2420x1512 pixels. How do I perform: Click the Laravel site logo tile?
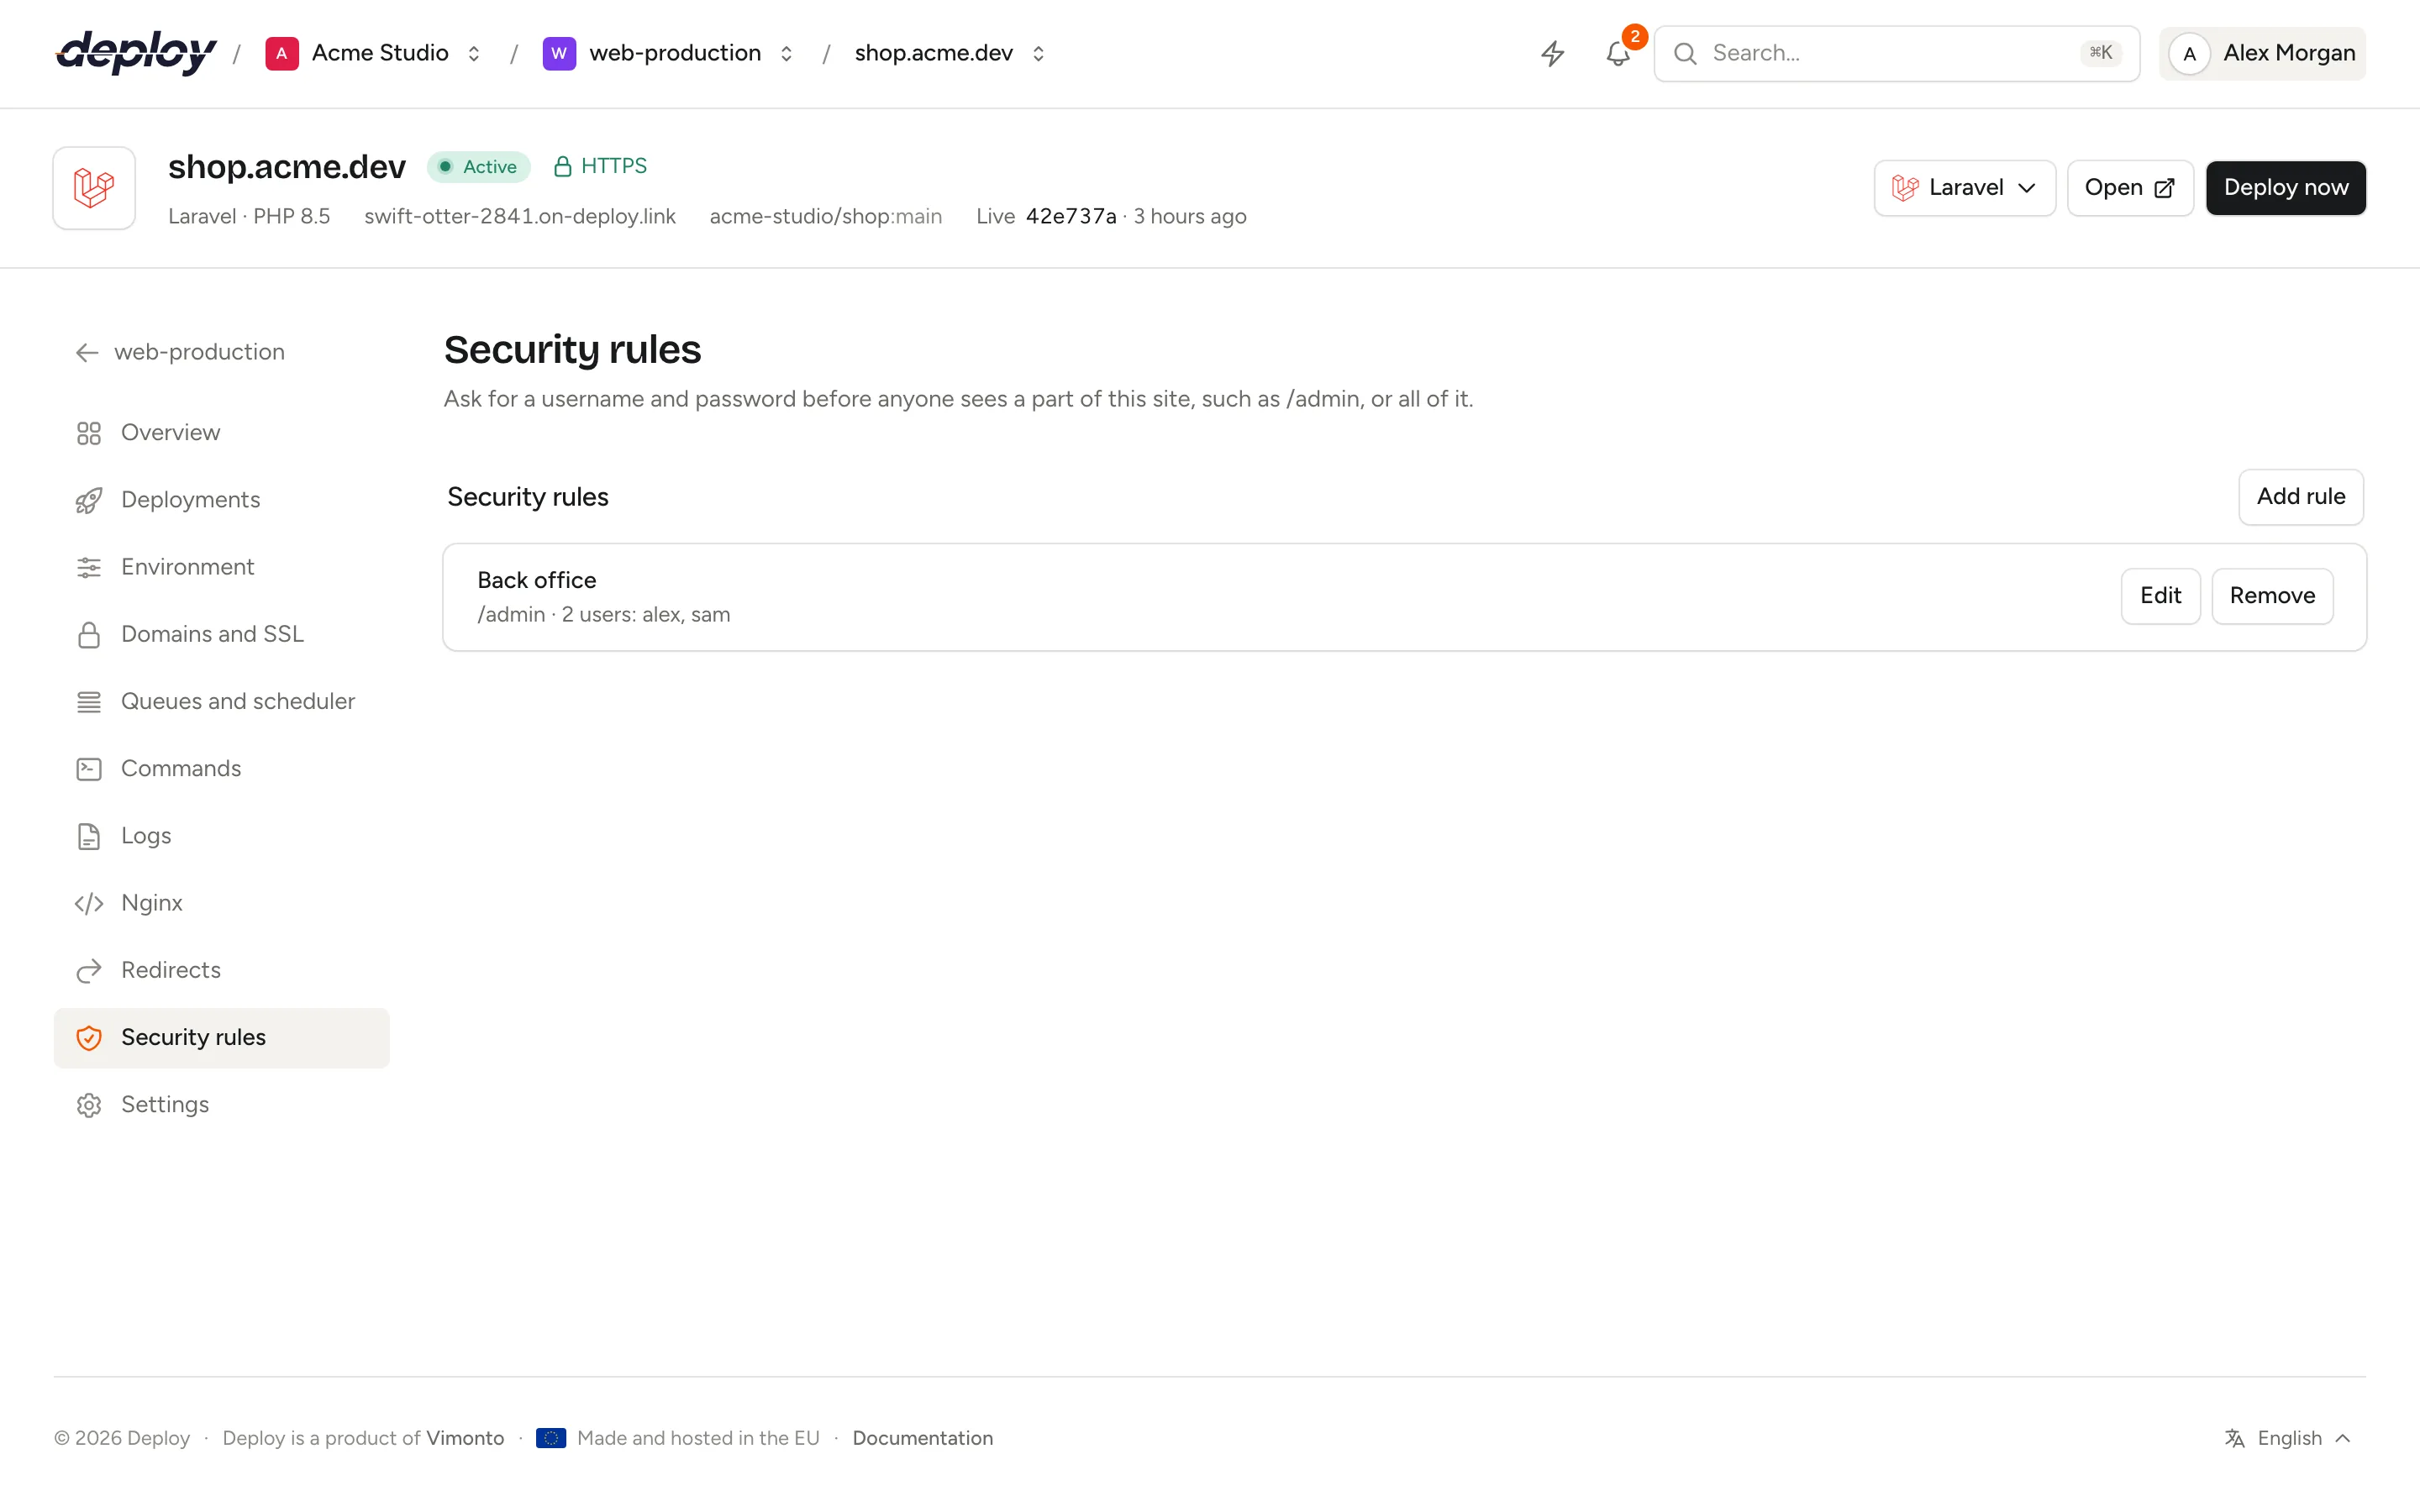click(94, 188)
